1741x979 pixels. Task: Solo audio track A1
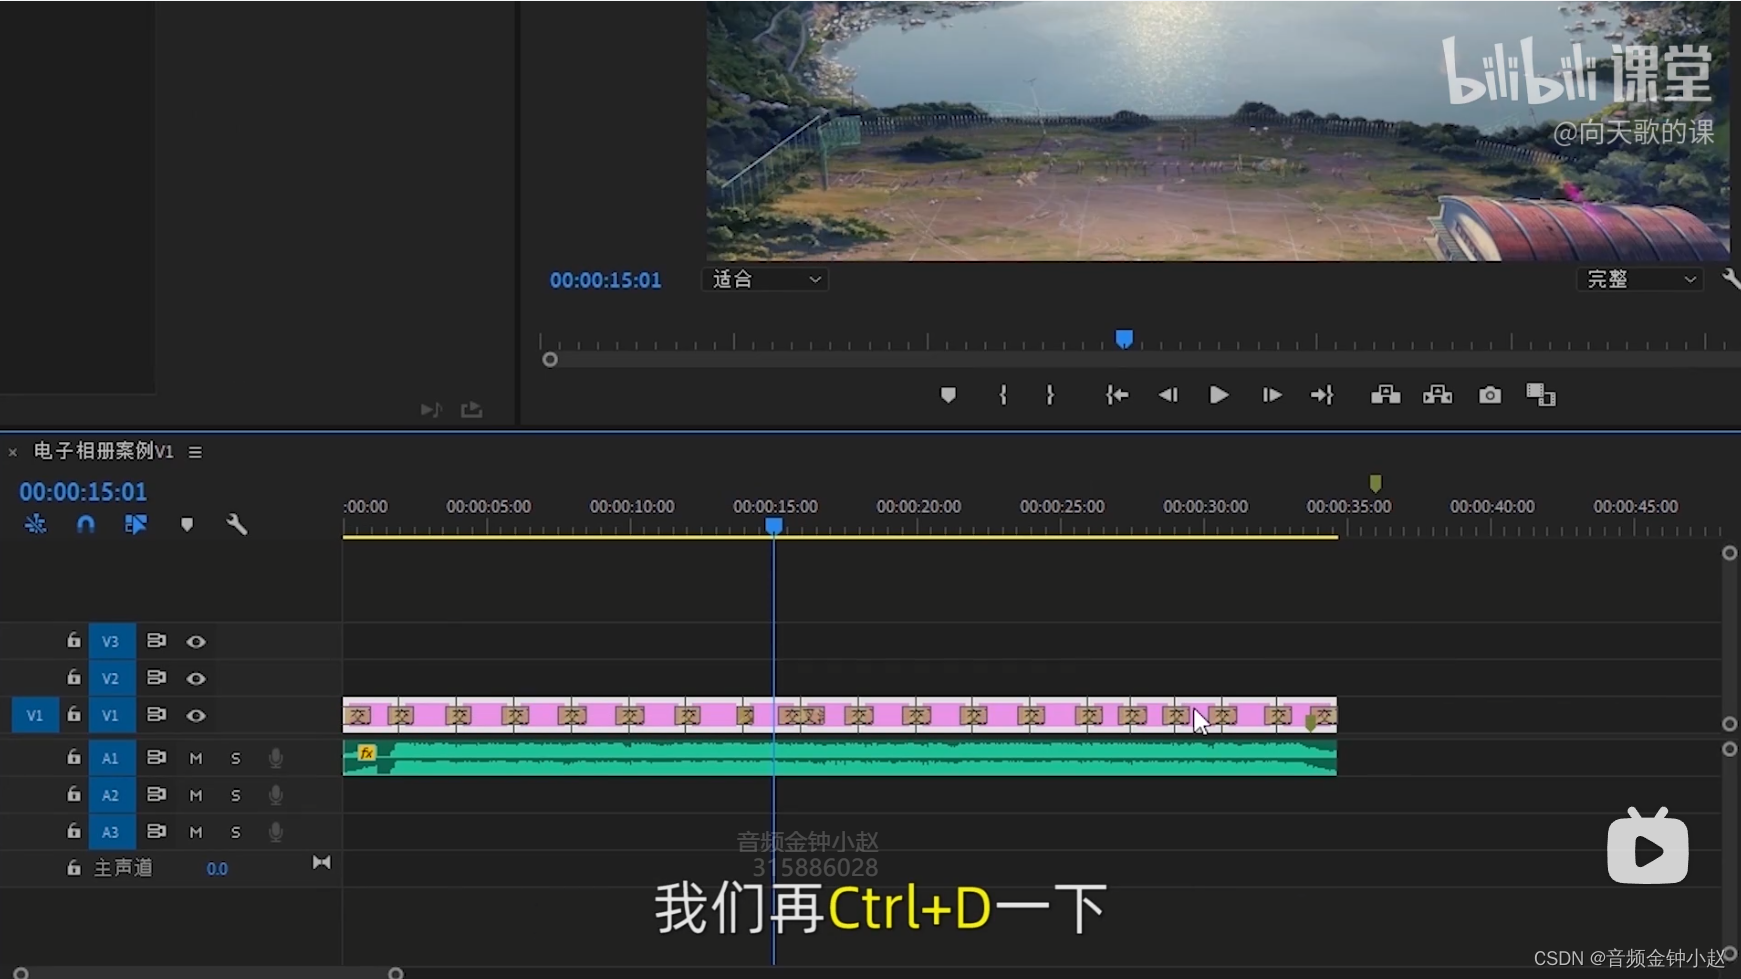pos(236,758)
